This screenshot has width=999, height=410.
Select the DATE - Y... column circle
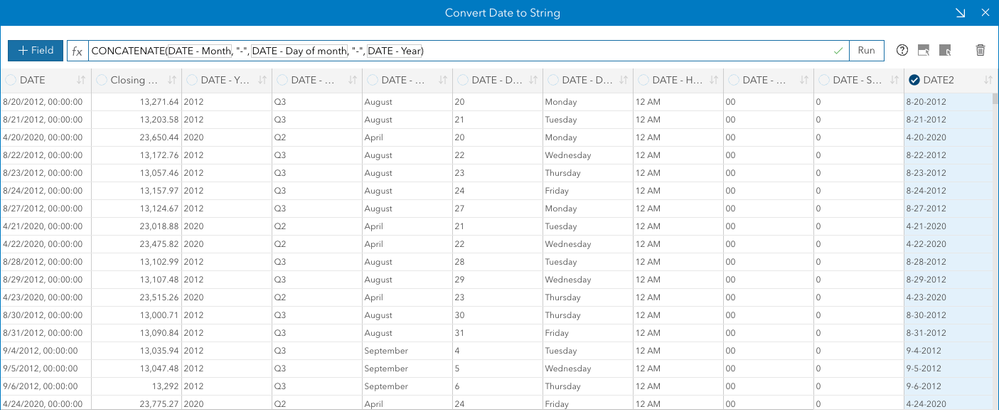(x=192, y=80)
